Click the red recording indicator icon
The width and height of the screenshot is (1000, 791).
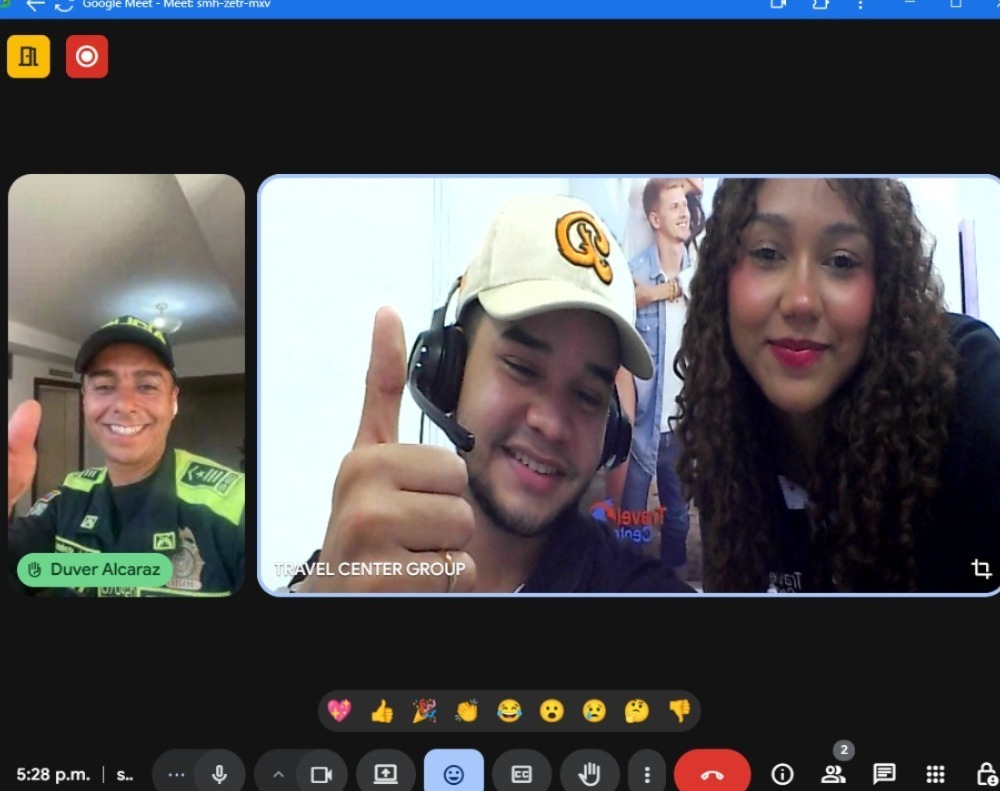87,57
